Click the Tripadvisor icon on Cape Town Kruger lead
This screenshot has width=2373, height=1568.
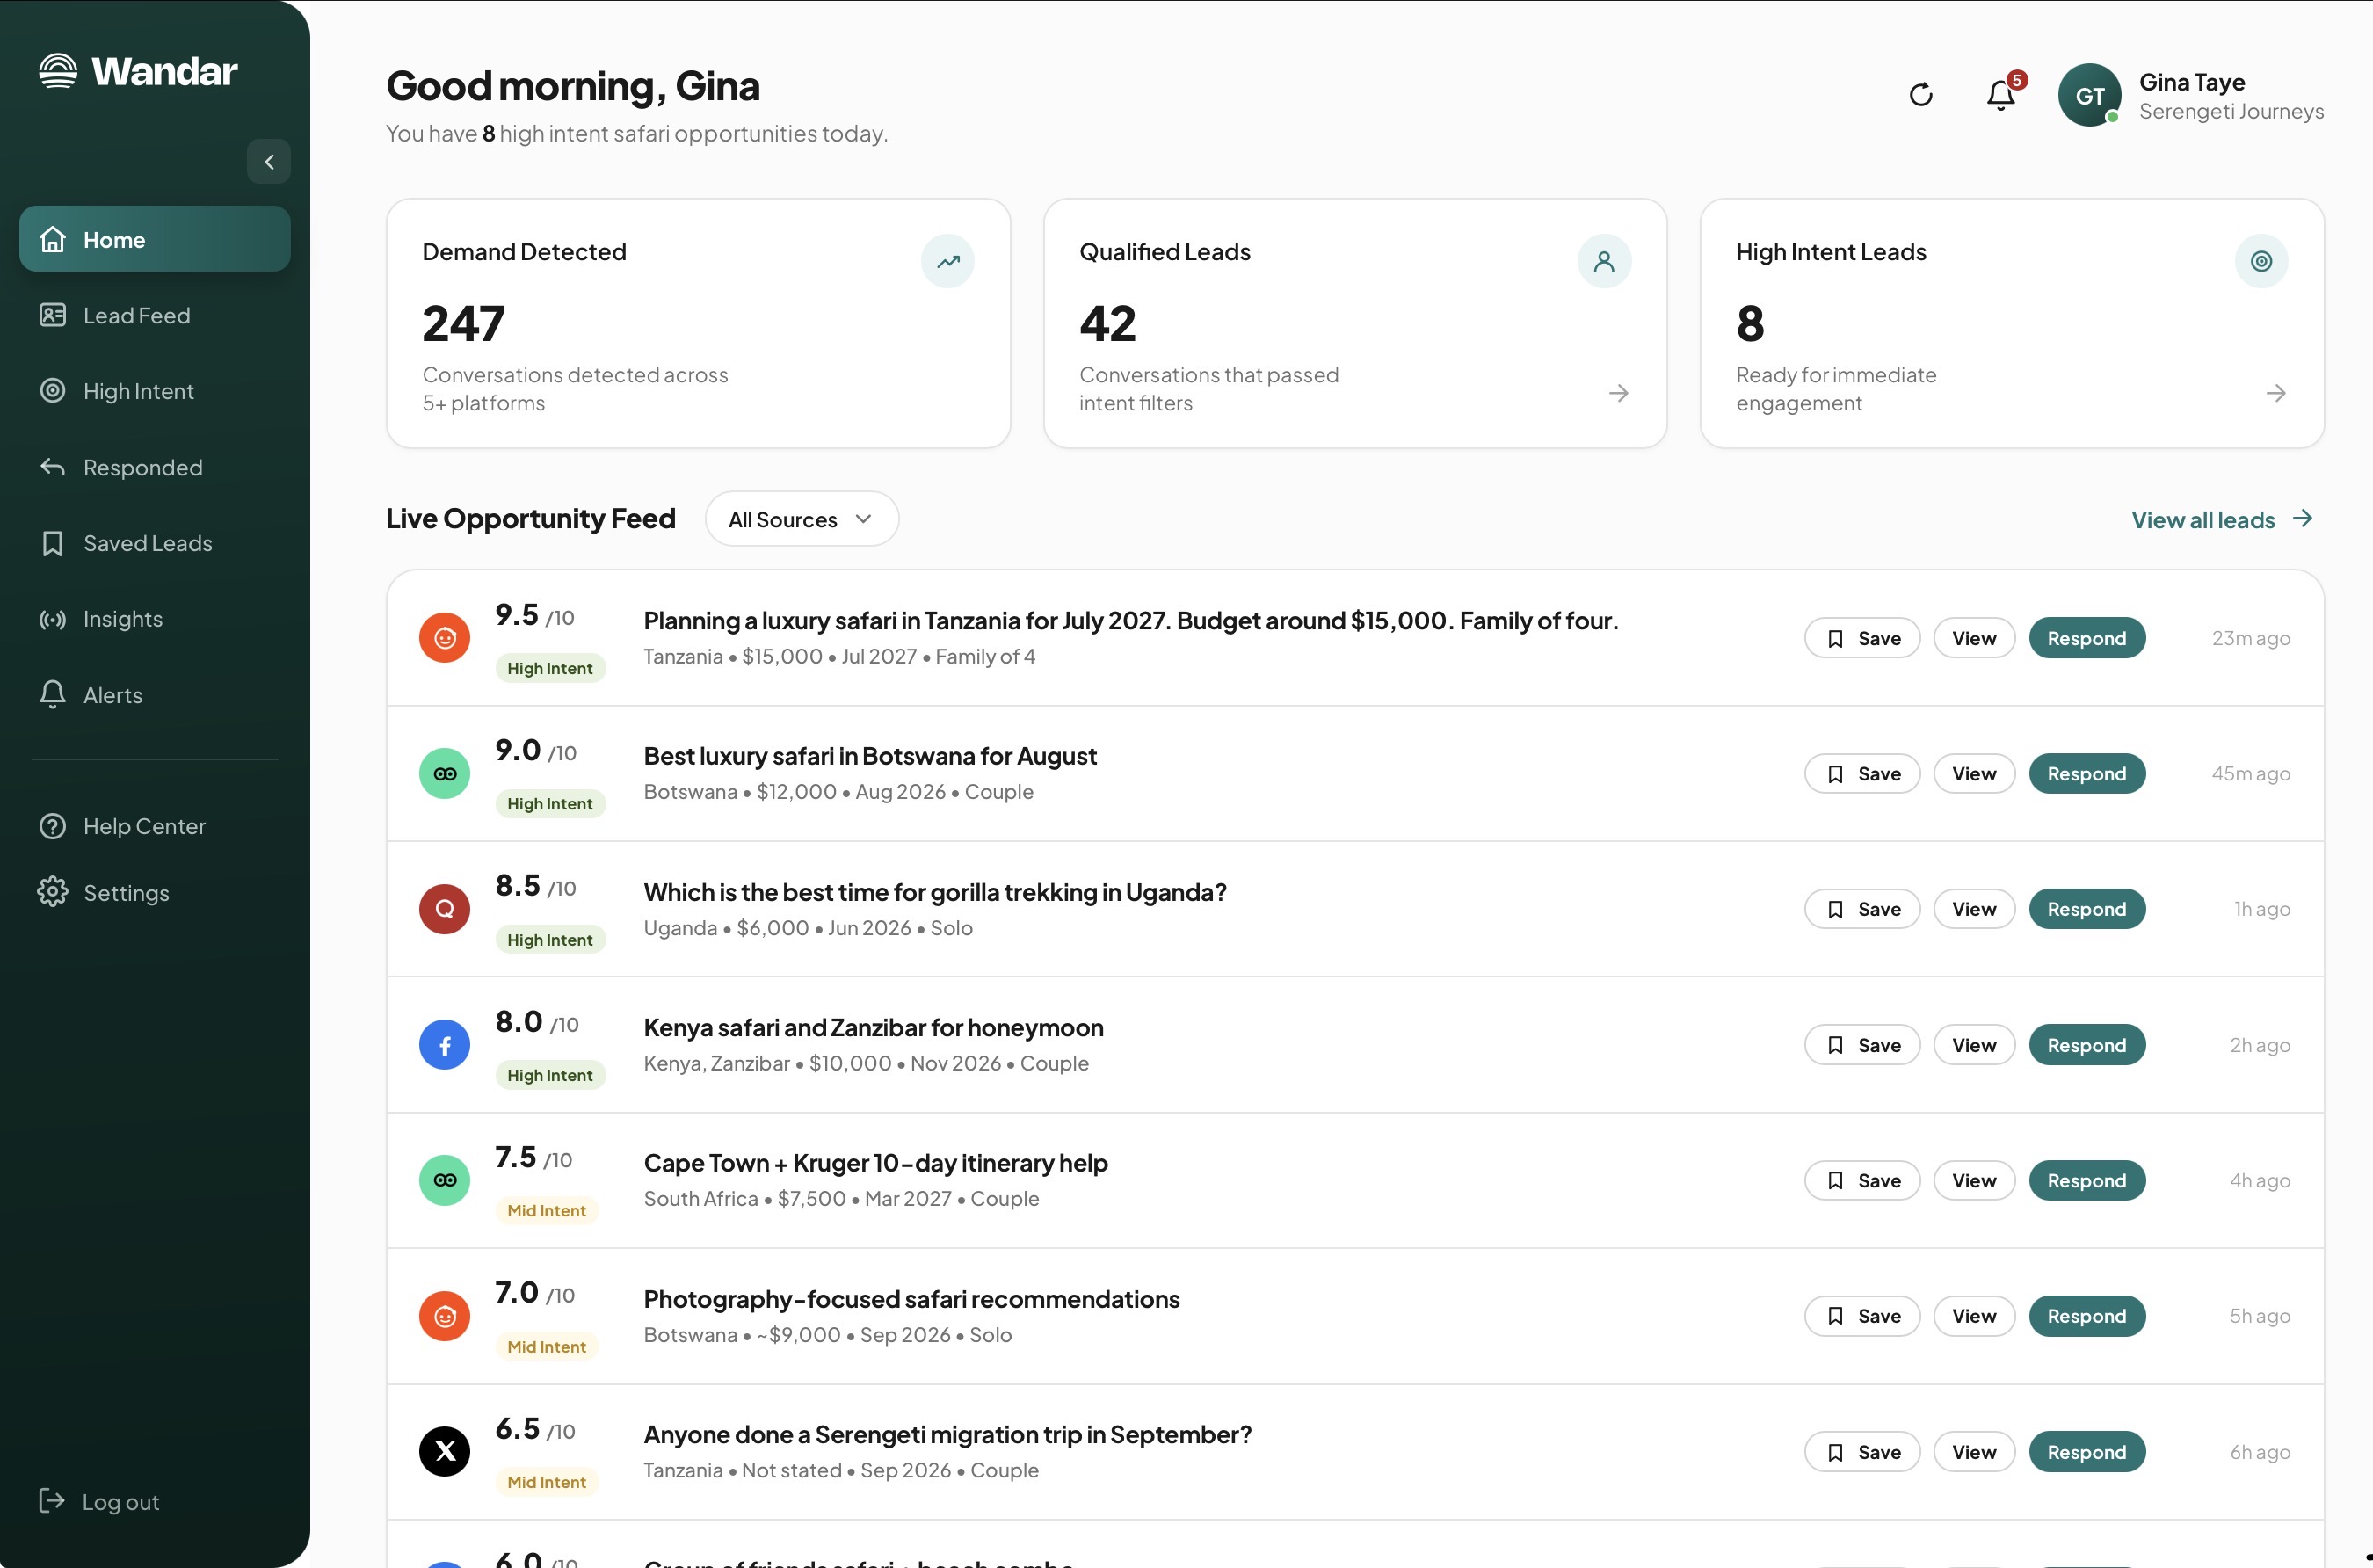point(445,1180)
